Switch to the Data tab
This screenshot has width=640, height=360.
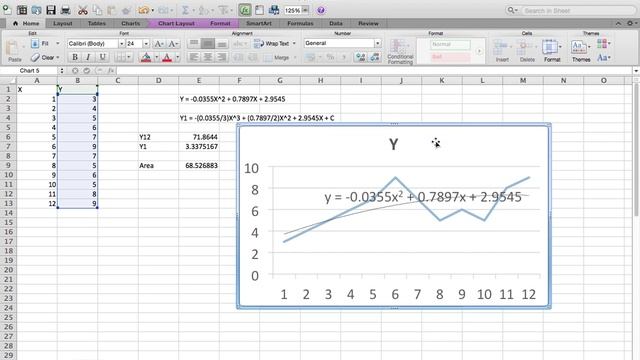point(336,23)
